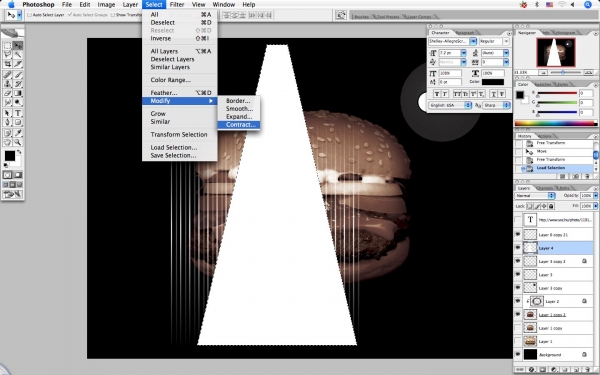600x375 pixels.
Task: Choose Expand... from Modify submenu
Action: [239, 117]
